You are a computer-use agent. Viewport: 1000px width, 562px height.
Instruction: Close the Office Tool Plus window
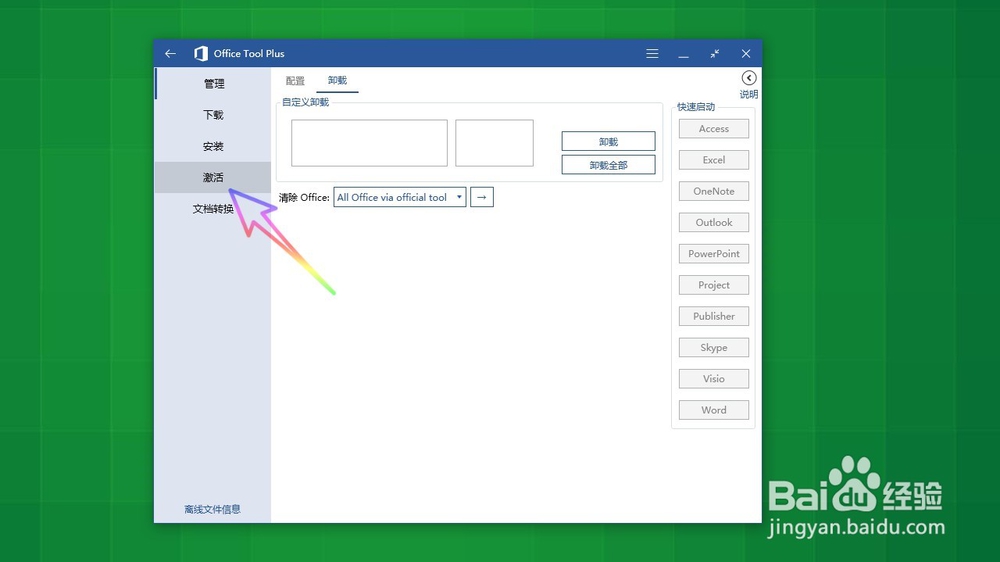point(746,54)
